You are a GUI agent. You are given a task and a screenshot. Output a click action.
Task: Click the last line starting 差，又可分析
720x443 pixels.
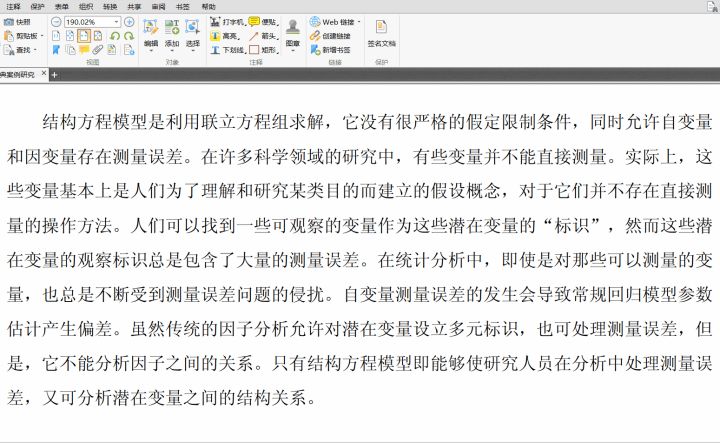click(x=162, y=398)
